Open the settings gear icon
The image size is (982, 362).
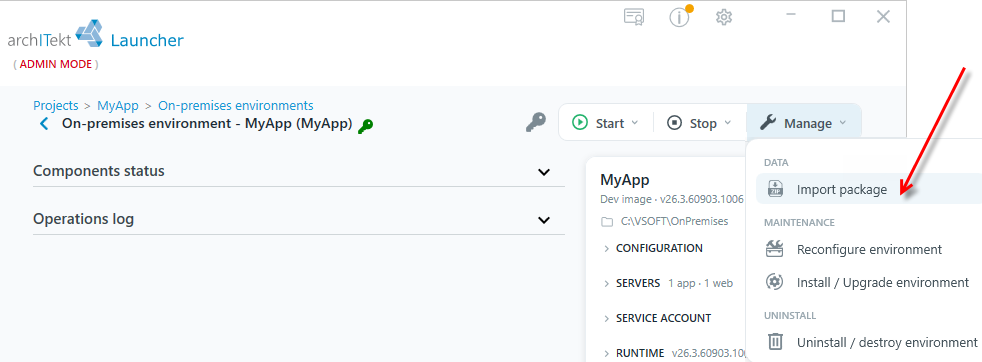pyautogui.click(x=724, y=17)
